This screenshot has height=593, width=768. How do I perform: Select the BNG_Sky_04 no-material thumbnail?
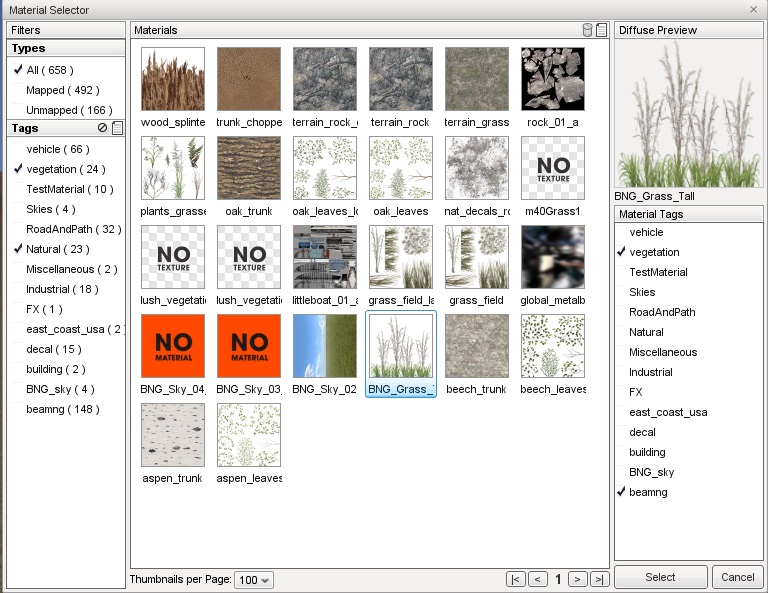(173, 346)
